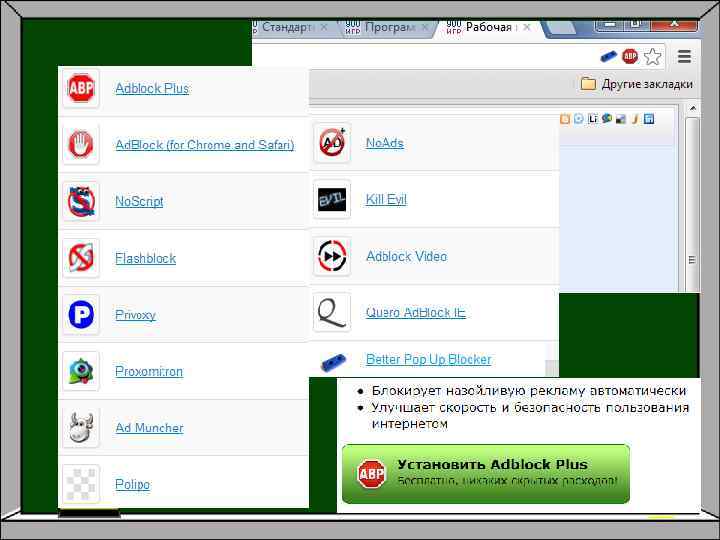Close the Стандарт tab

click(x=324, y=27)
